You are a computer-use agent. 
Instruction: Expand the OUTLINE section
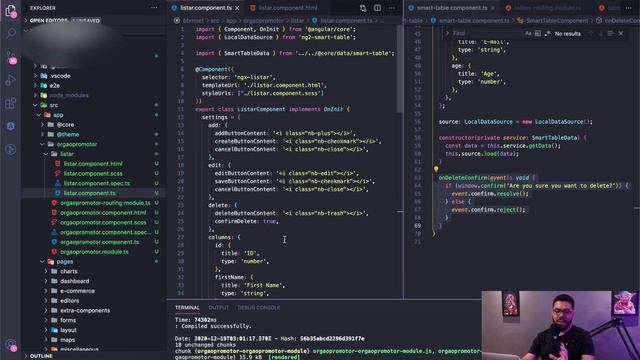pos(41,356)
